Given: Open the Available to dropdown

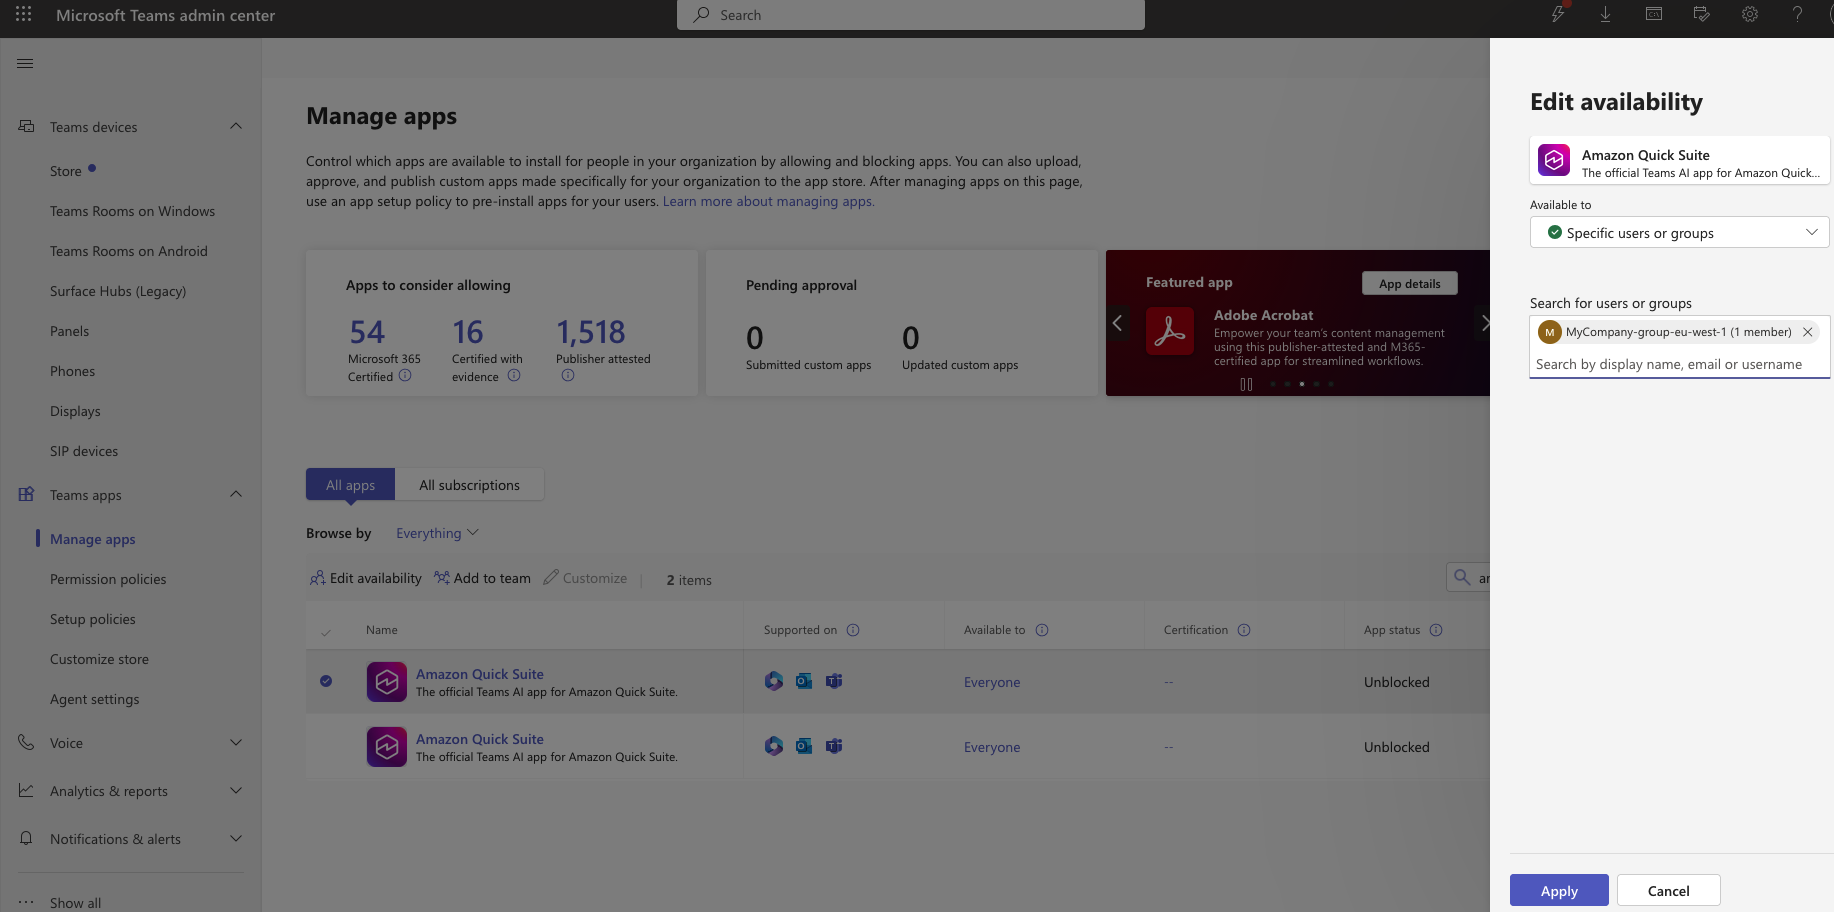Looking at the screenshot, I should point(1679,232).
